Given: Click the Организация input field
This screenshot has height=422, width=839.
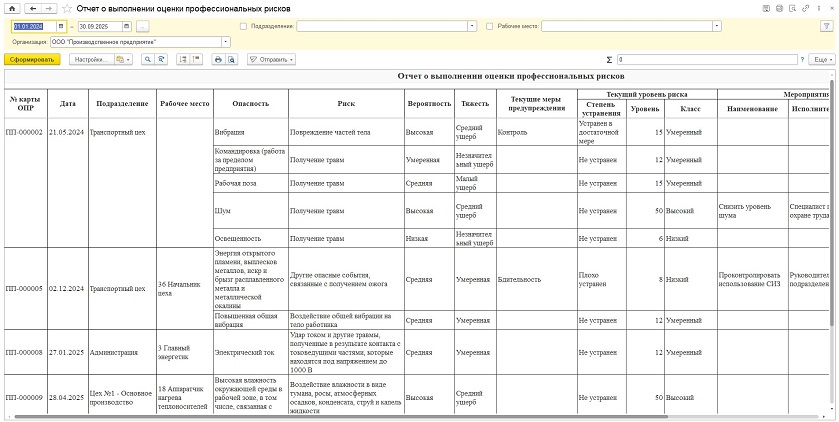Looking at the screenshot, I should point(136,42).
